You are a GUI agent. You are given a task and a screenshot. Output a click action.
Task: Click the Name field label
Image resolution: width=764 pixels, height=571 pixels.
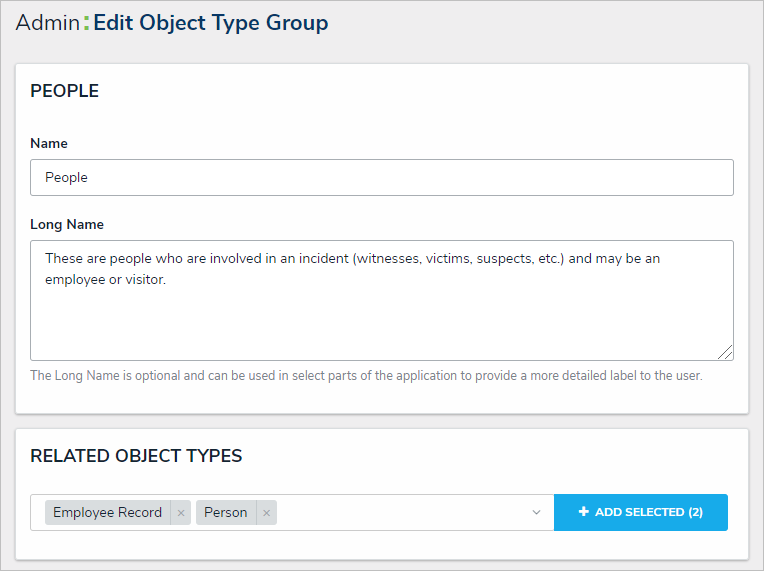tap(49, 144)
